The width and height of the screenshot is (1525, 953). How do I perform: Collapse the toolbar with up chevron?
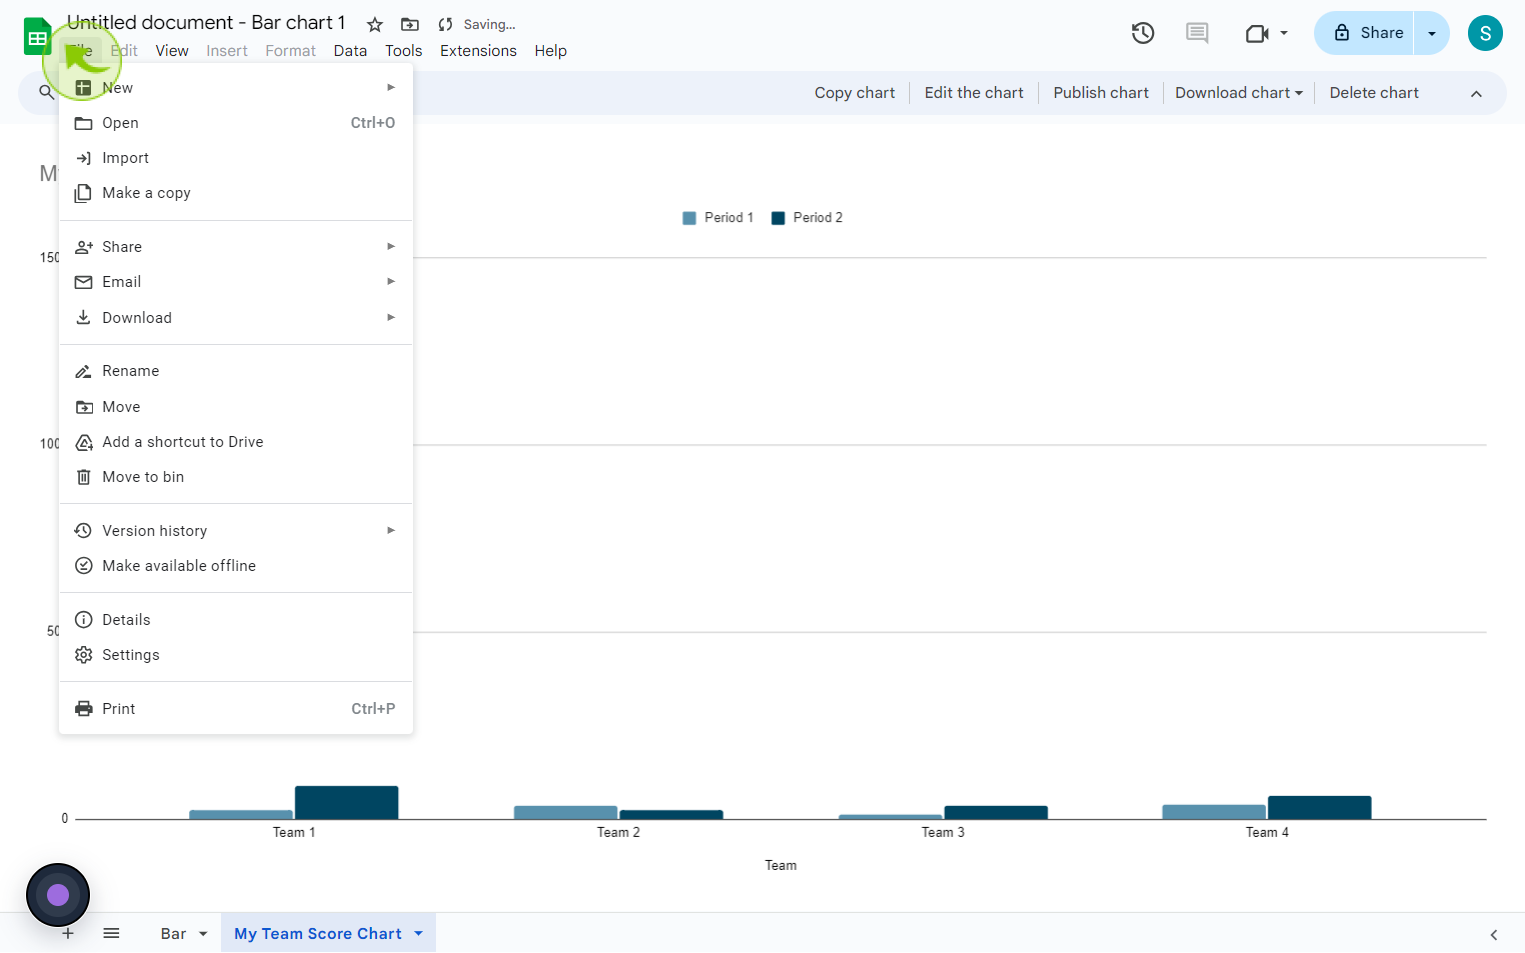pos(1476,94)
